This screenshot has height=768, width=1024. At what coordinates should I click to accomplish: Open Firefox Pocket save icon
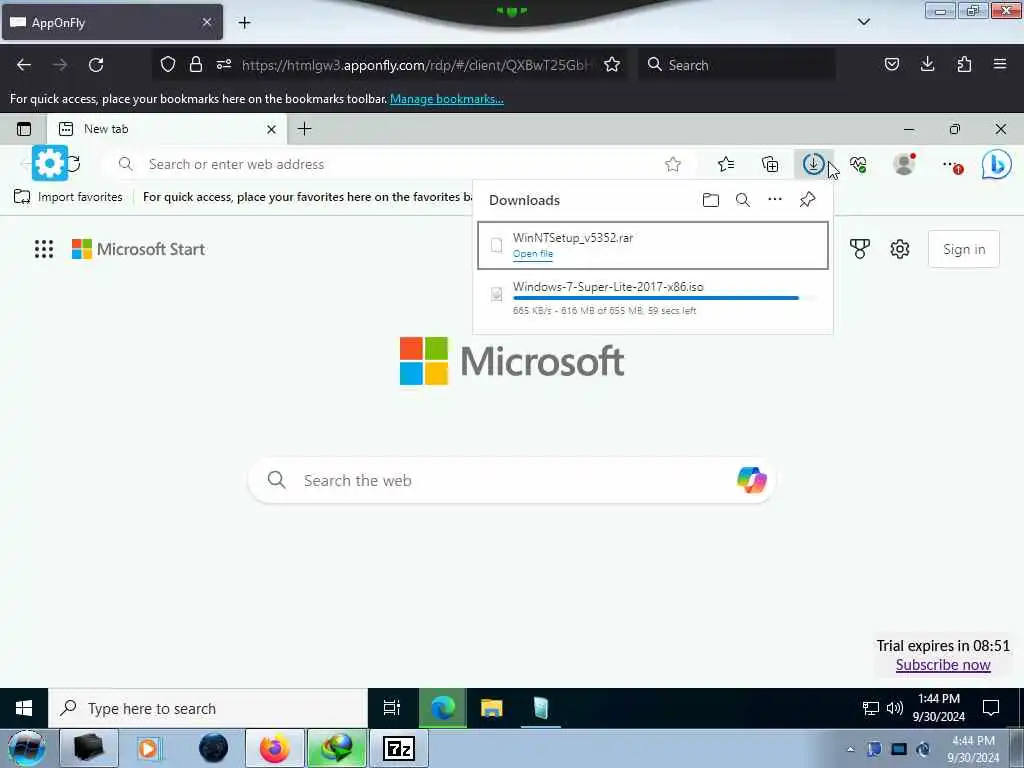click(891, 64)
